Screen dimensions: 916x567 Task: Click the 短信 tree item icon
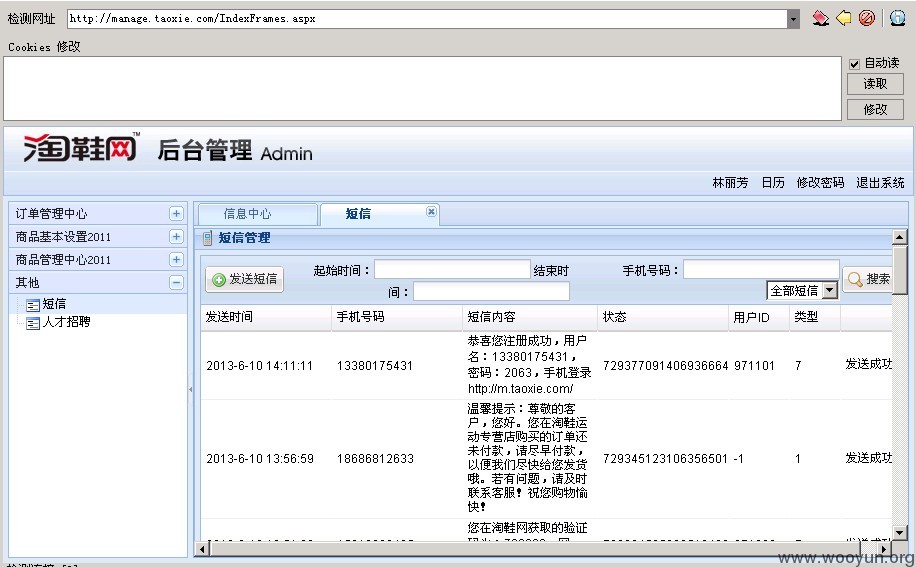33,305
